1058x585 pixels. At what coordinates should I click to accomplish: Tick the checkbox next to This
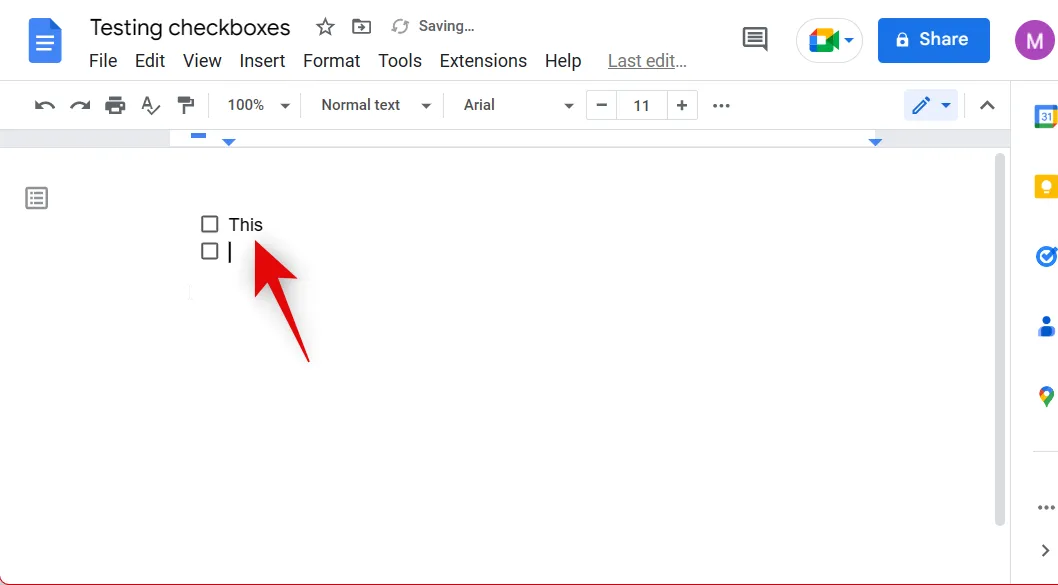[210, 224]
